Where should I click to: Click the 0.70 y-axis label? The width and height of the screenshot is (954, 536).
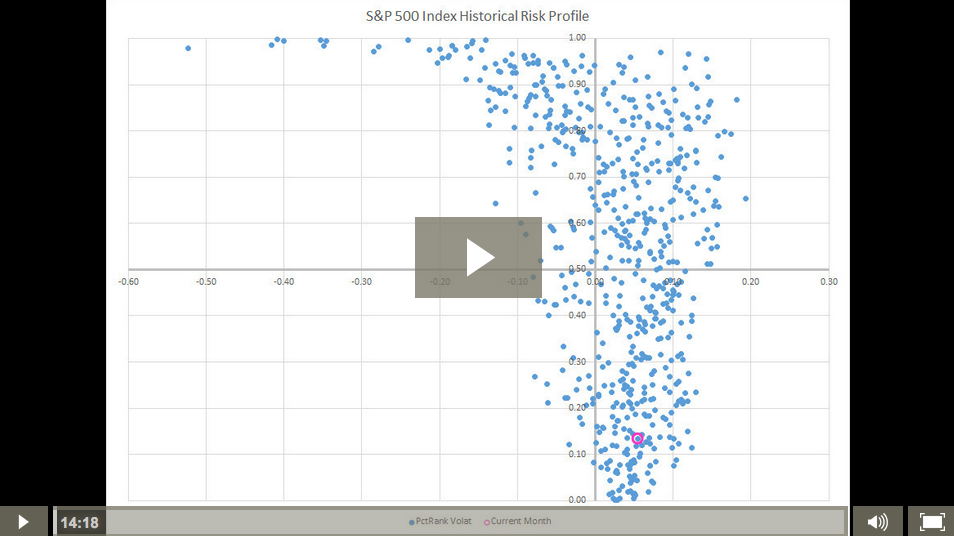click(577, 177)
